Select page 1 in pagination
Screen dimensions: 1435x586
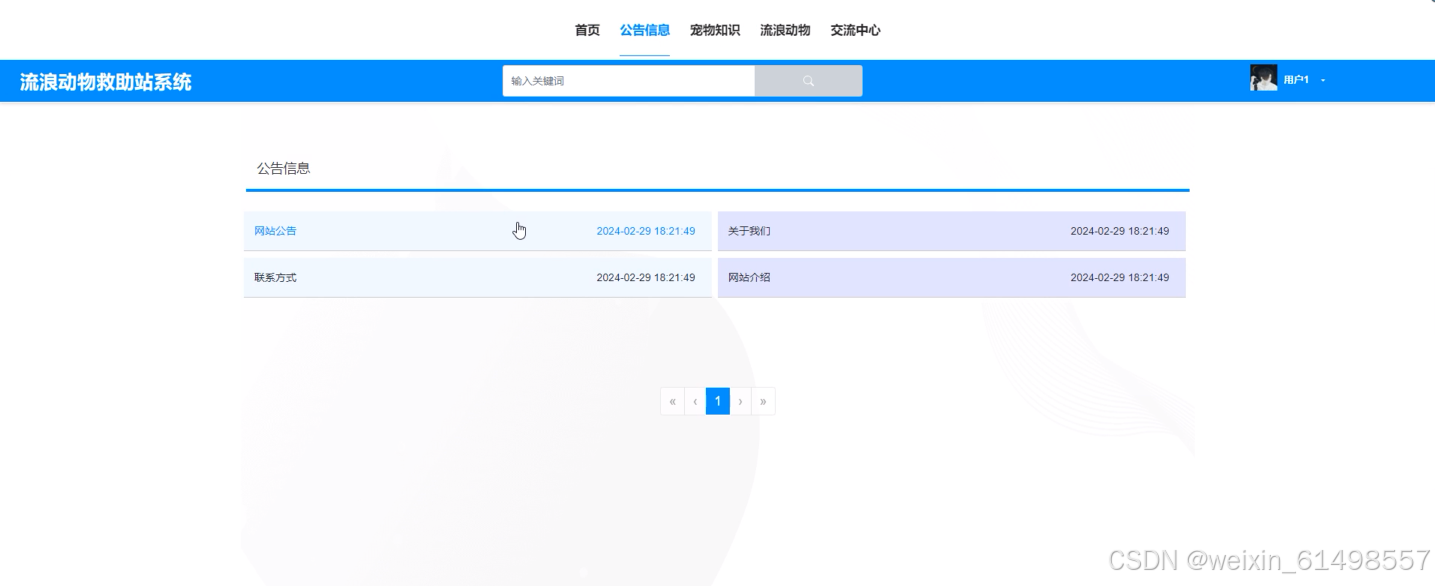(x=718, y=401)
